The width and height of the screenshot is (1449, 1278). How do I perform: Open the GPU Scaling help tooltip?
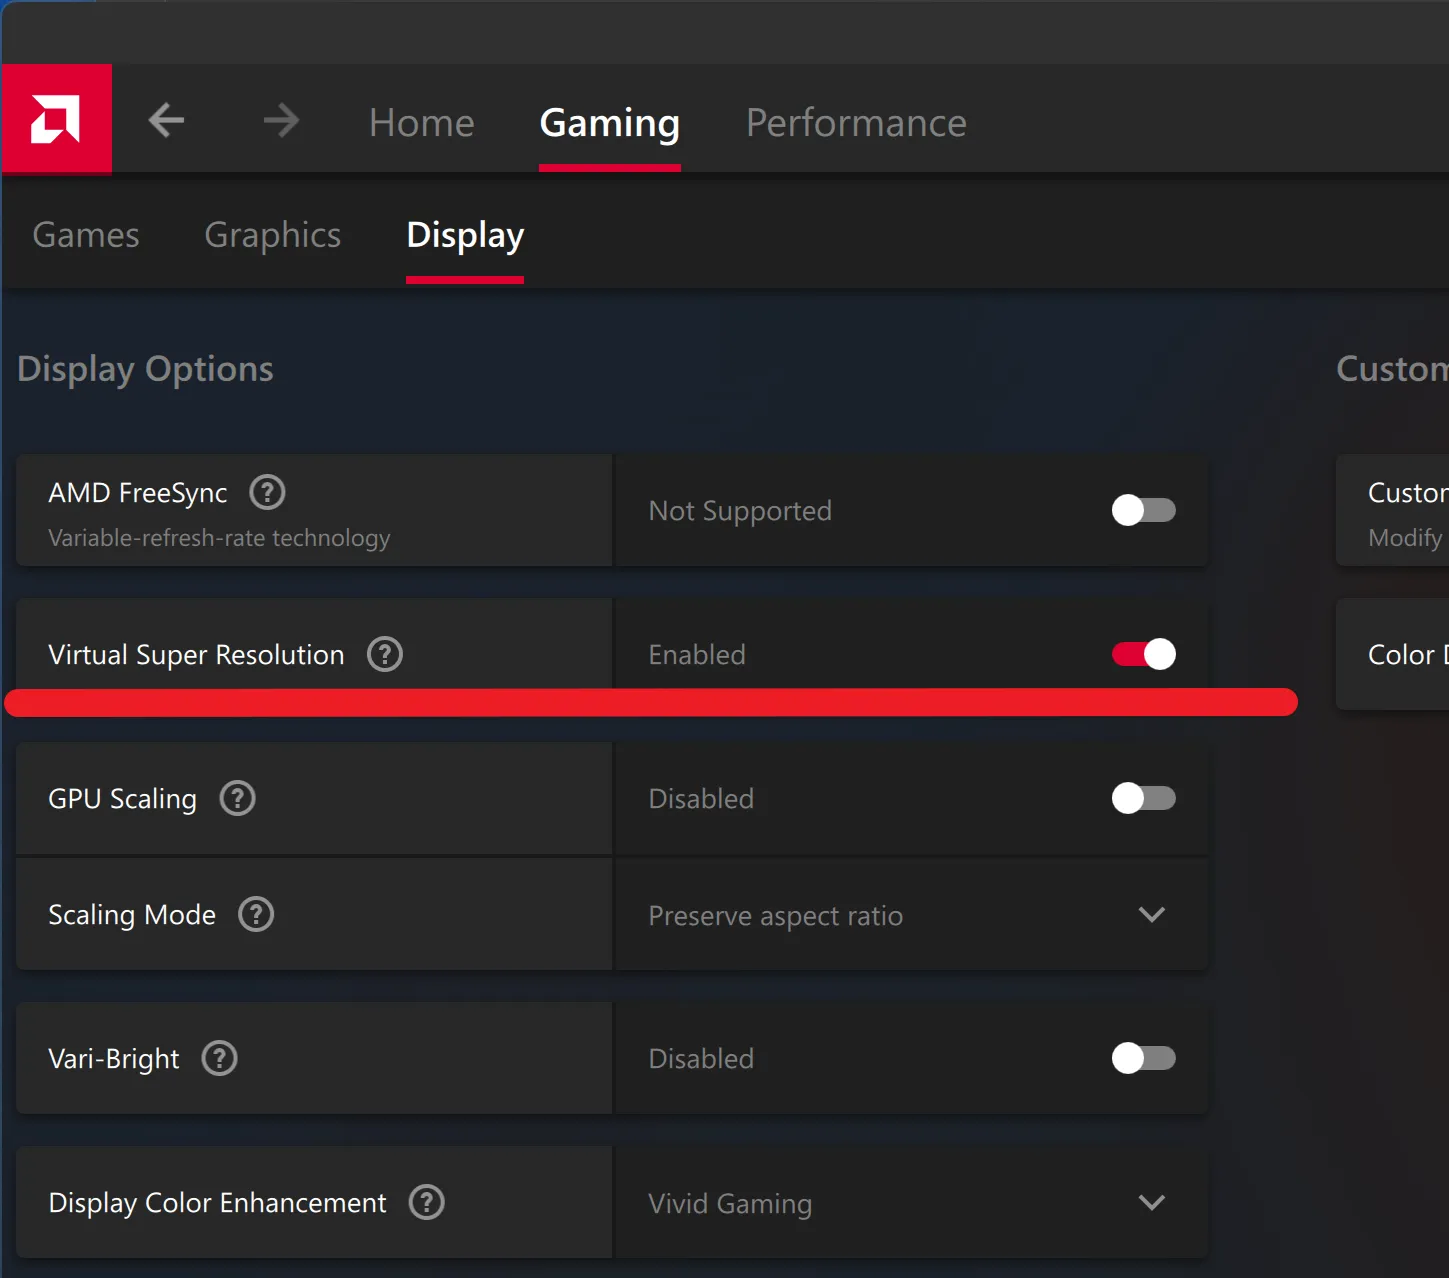pos(237,798)
